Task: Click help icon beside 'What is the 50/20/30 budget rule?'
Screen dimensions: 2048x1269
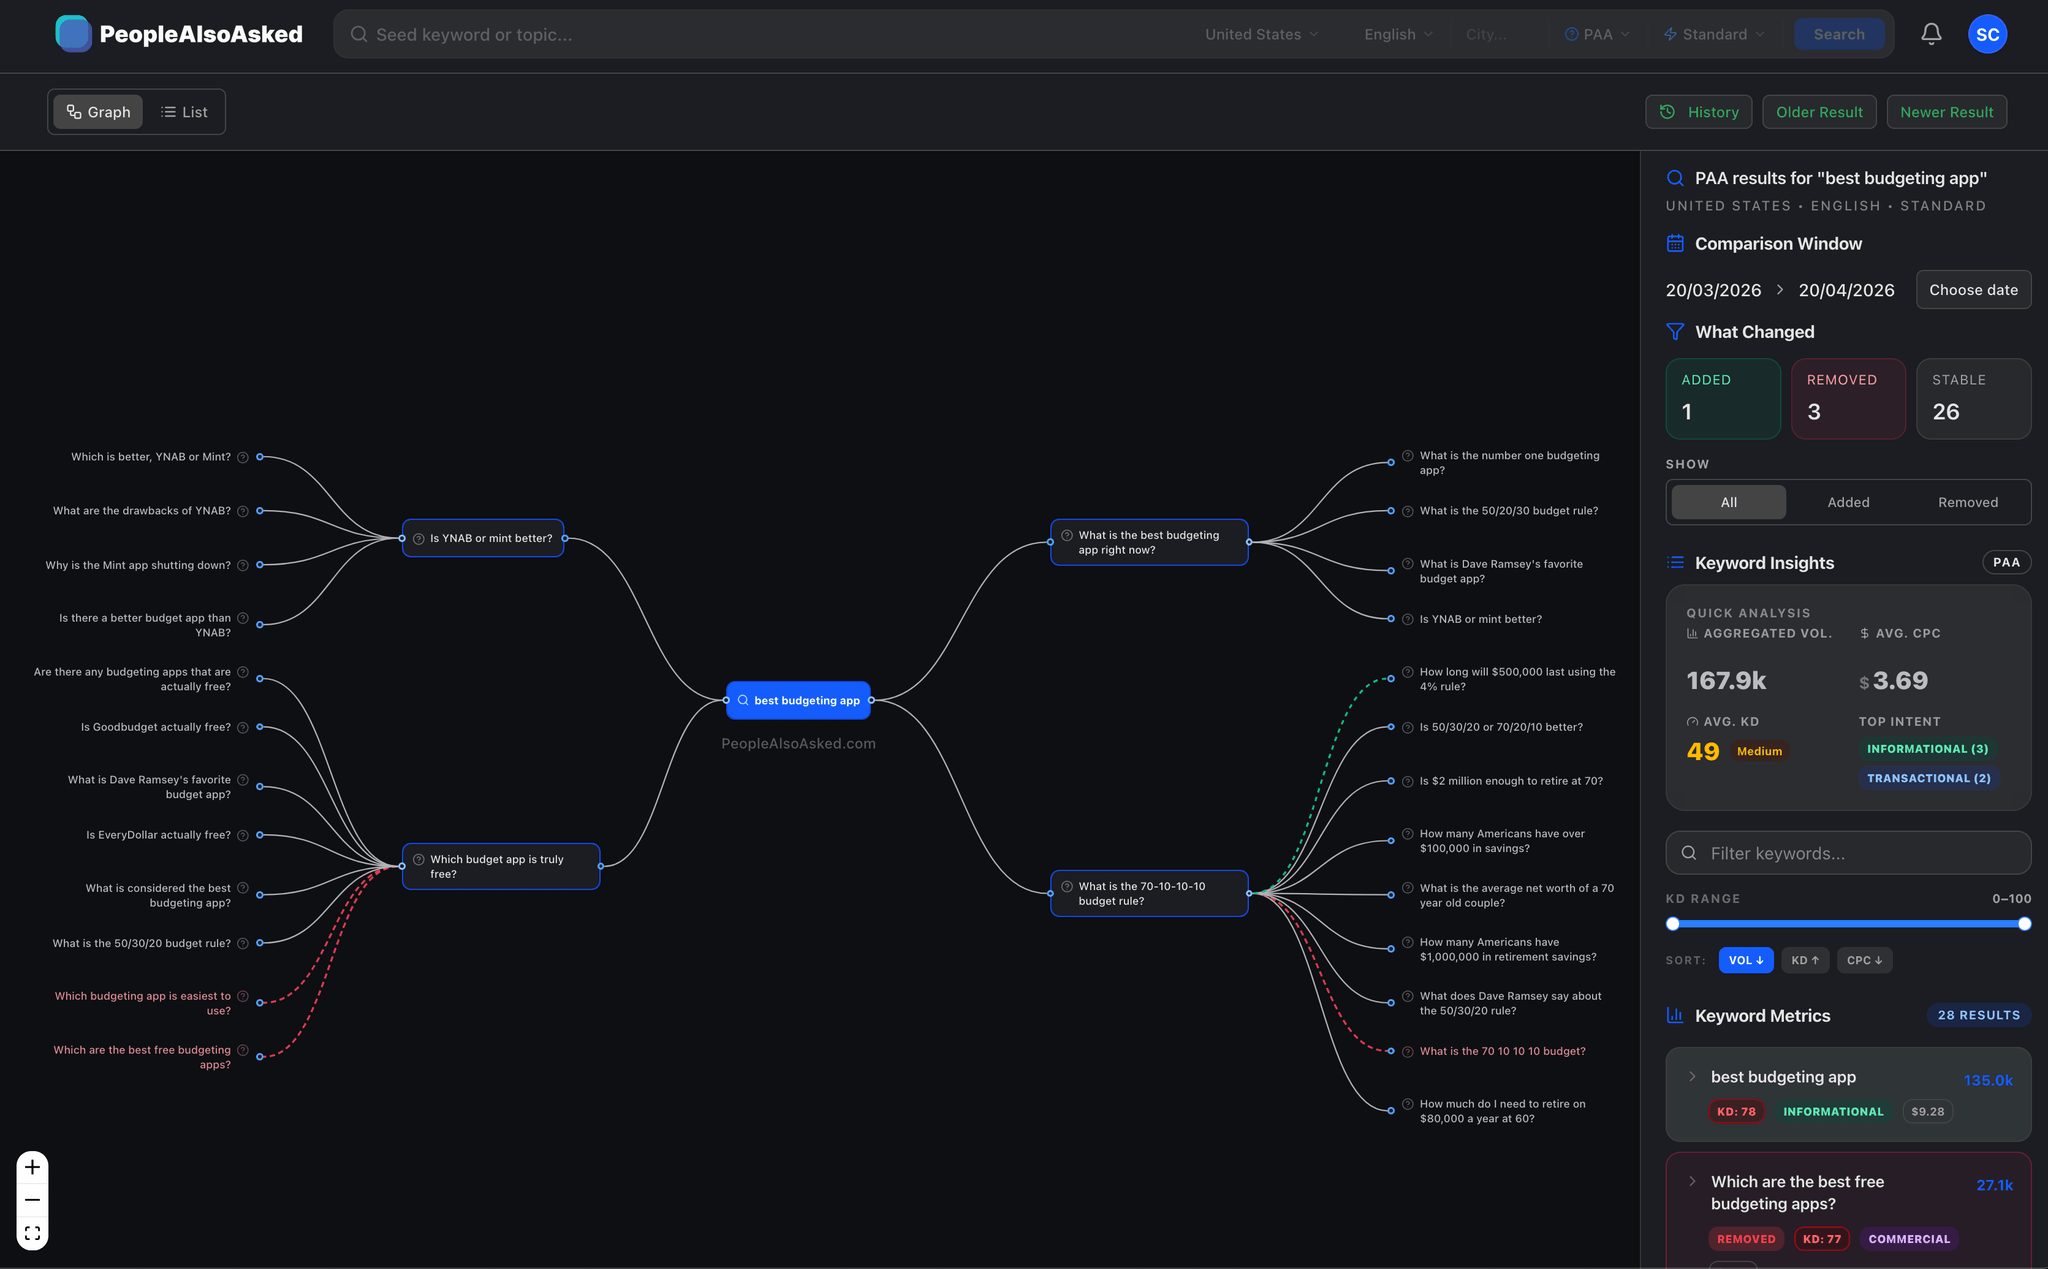Action: tap(1408, 511)
